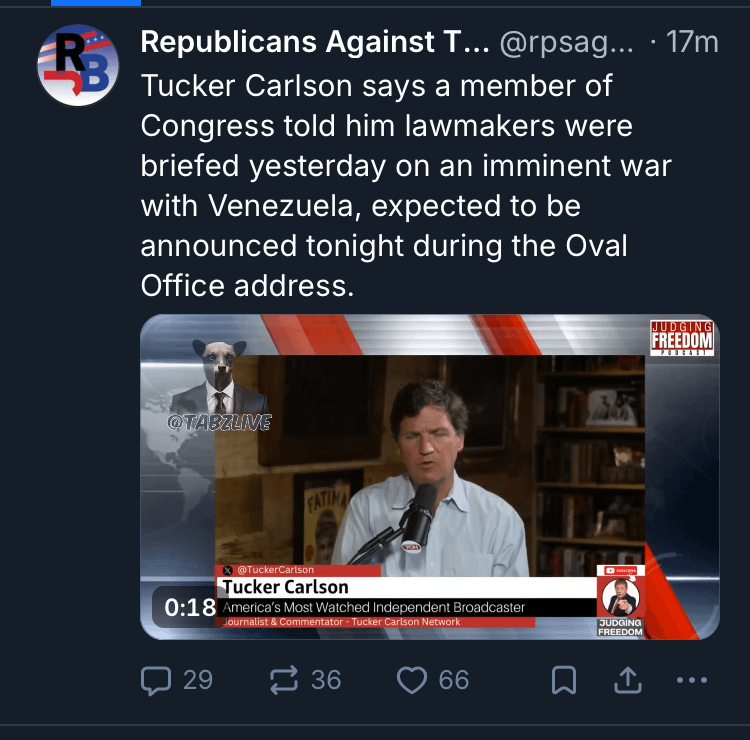The width and height of the screenshot is (750, 740).
Task: View the 29 replies count
Action: [x=197, y=681]
